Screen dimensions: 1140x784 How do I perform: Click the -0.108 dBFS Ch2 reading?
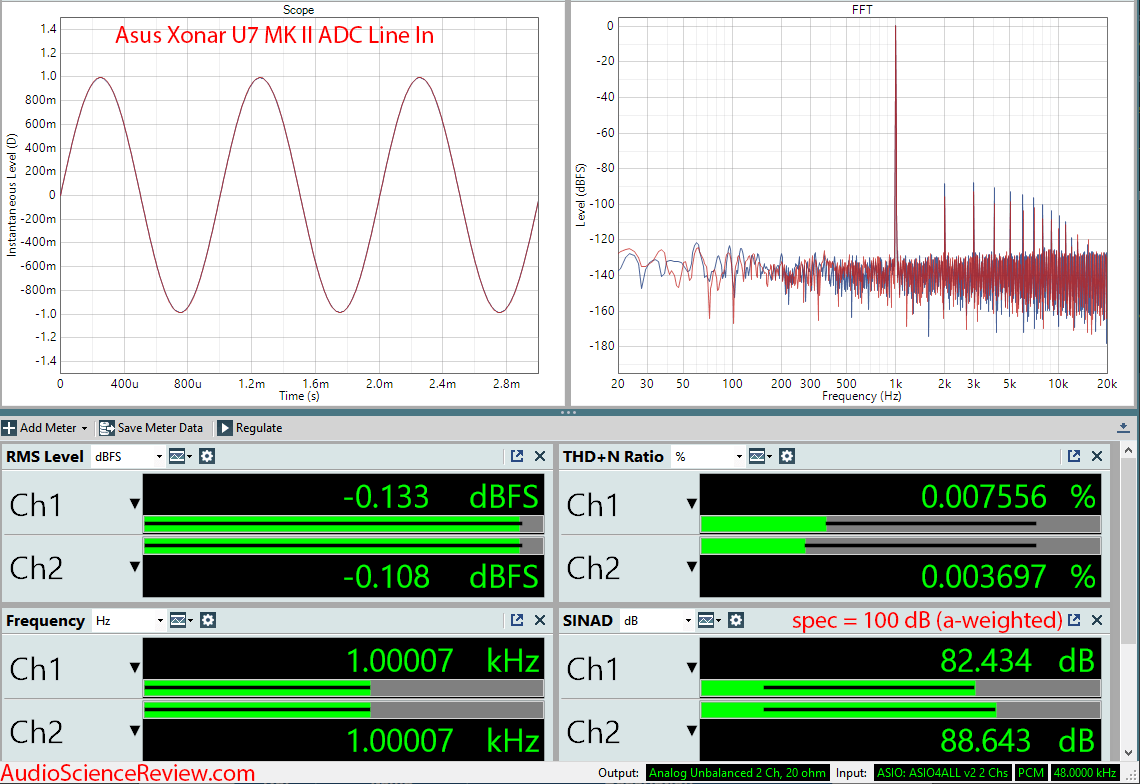pos(440,577)
